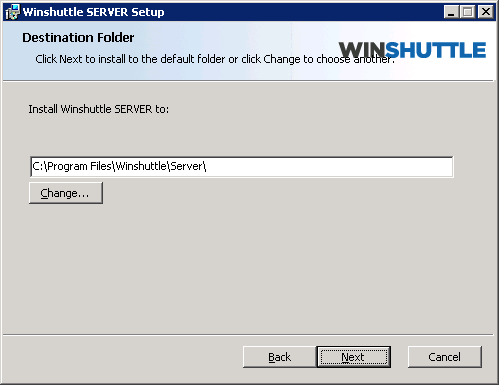Click the empty white space in the path field
This screenshot has width=499, height=386.
[x=330, y=167]
